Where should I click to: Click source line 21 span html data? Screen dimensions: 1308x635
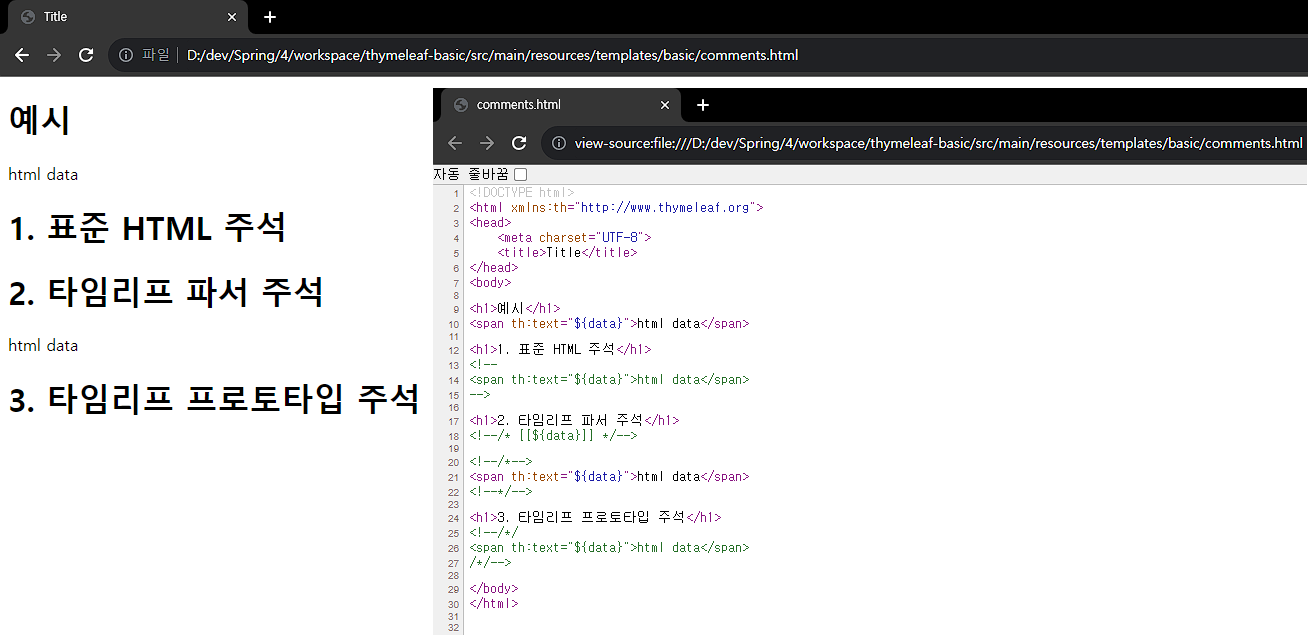coord(609,477)
